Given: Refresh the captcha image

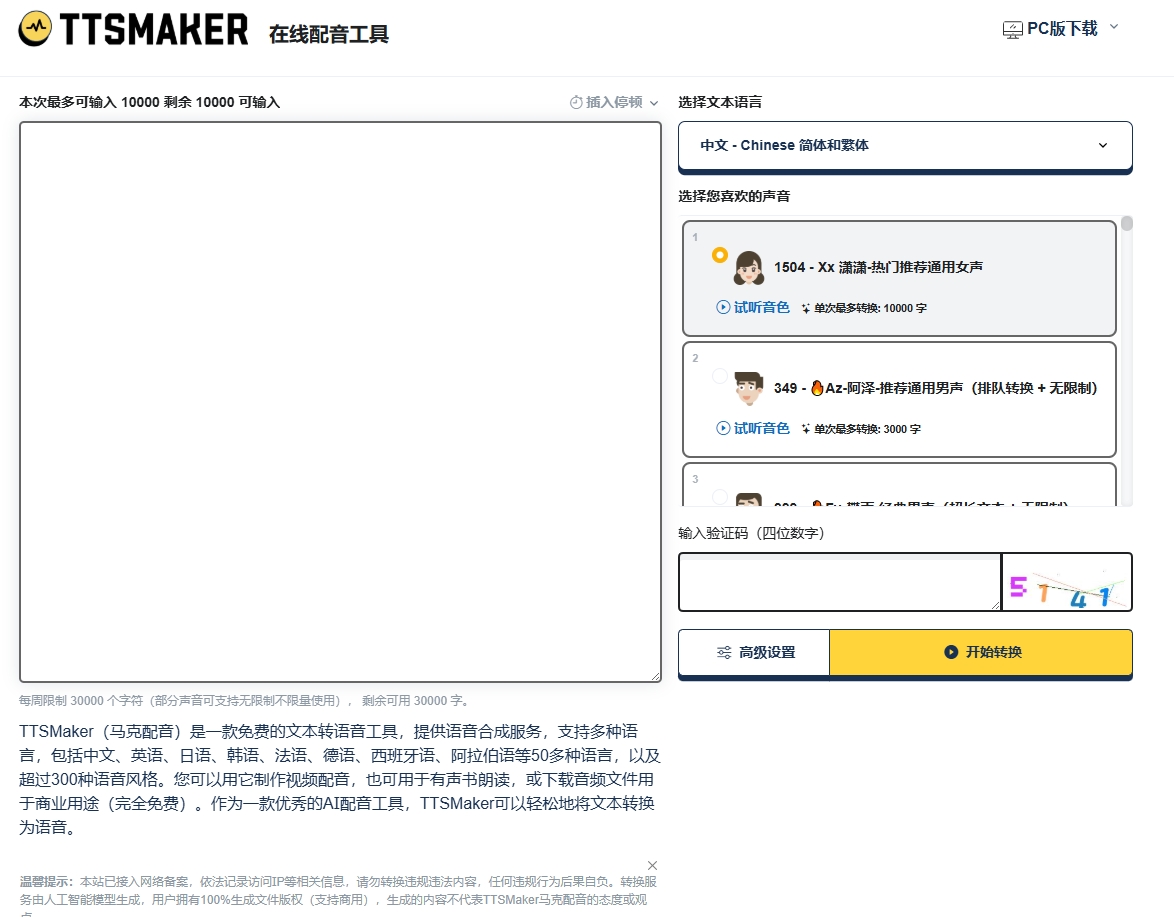Looking at the screenshot, I should (x=1067, y=582).
